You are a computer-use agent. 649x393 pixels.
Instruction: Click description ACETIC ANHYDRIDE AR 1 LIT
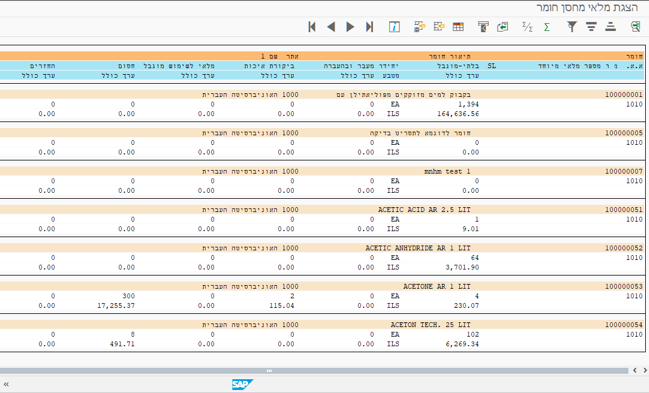click(418, 248)
